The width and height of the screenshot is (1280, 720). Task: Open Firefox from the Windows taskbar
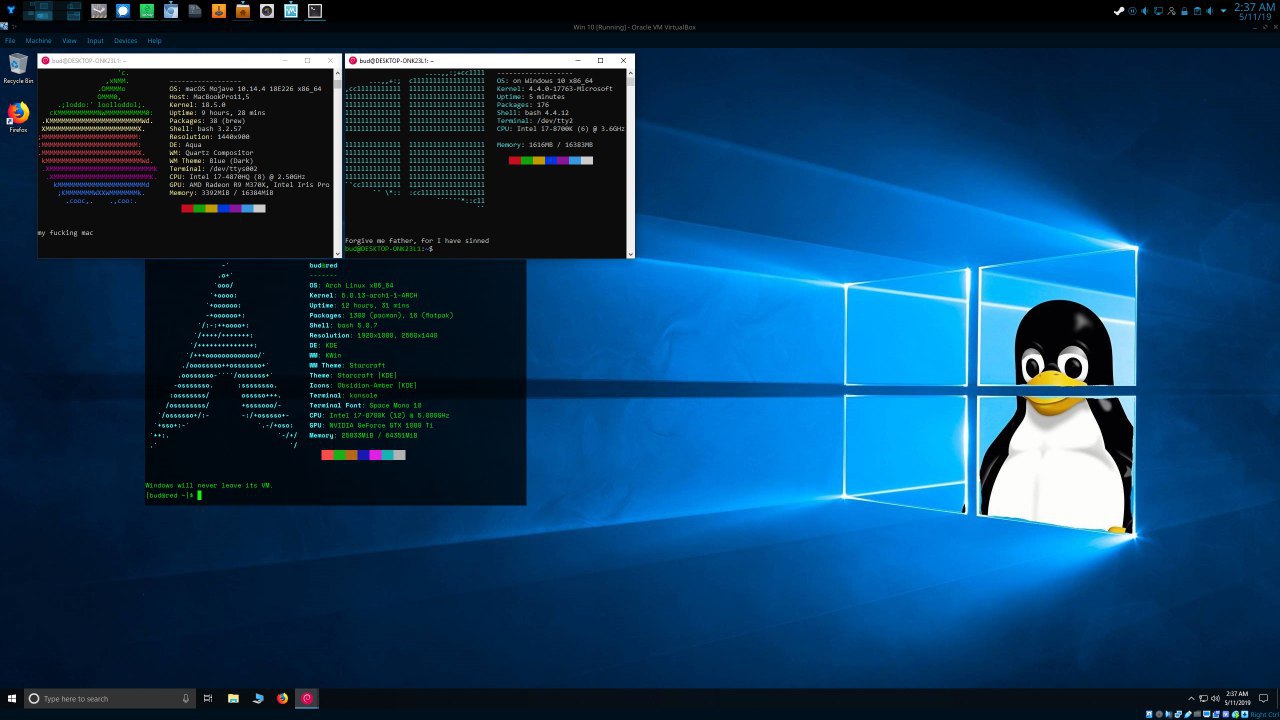pyautogui.click(x=282, y=698)
